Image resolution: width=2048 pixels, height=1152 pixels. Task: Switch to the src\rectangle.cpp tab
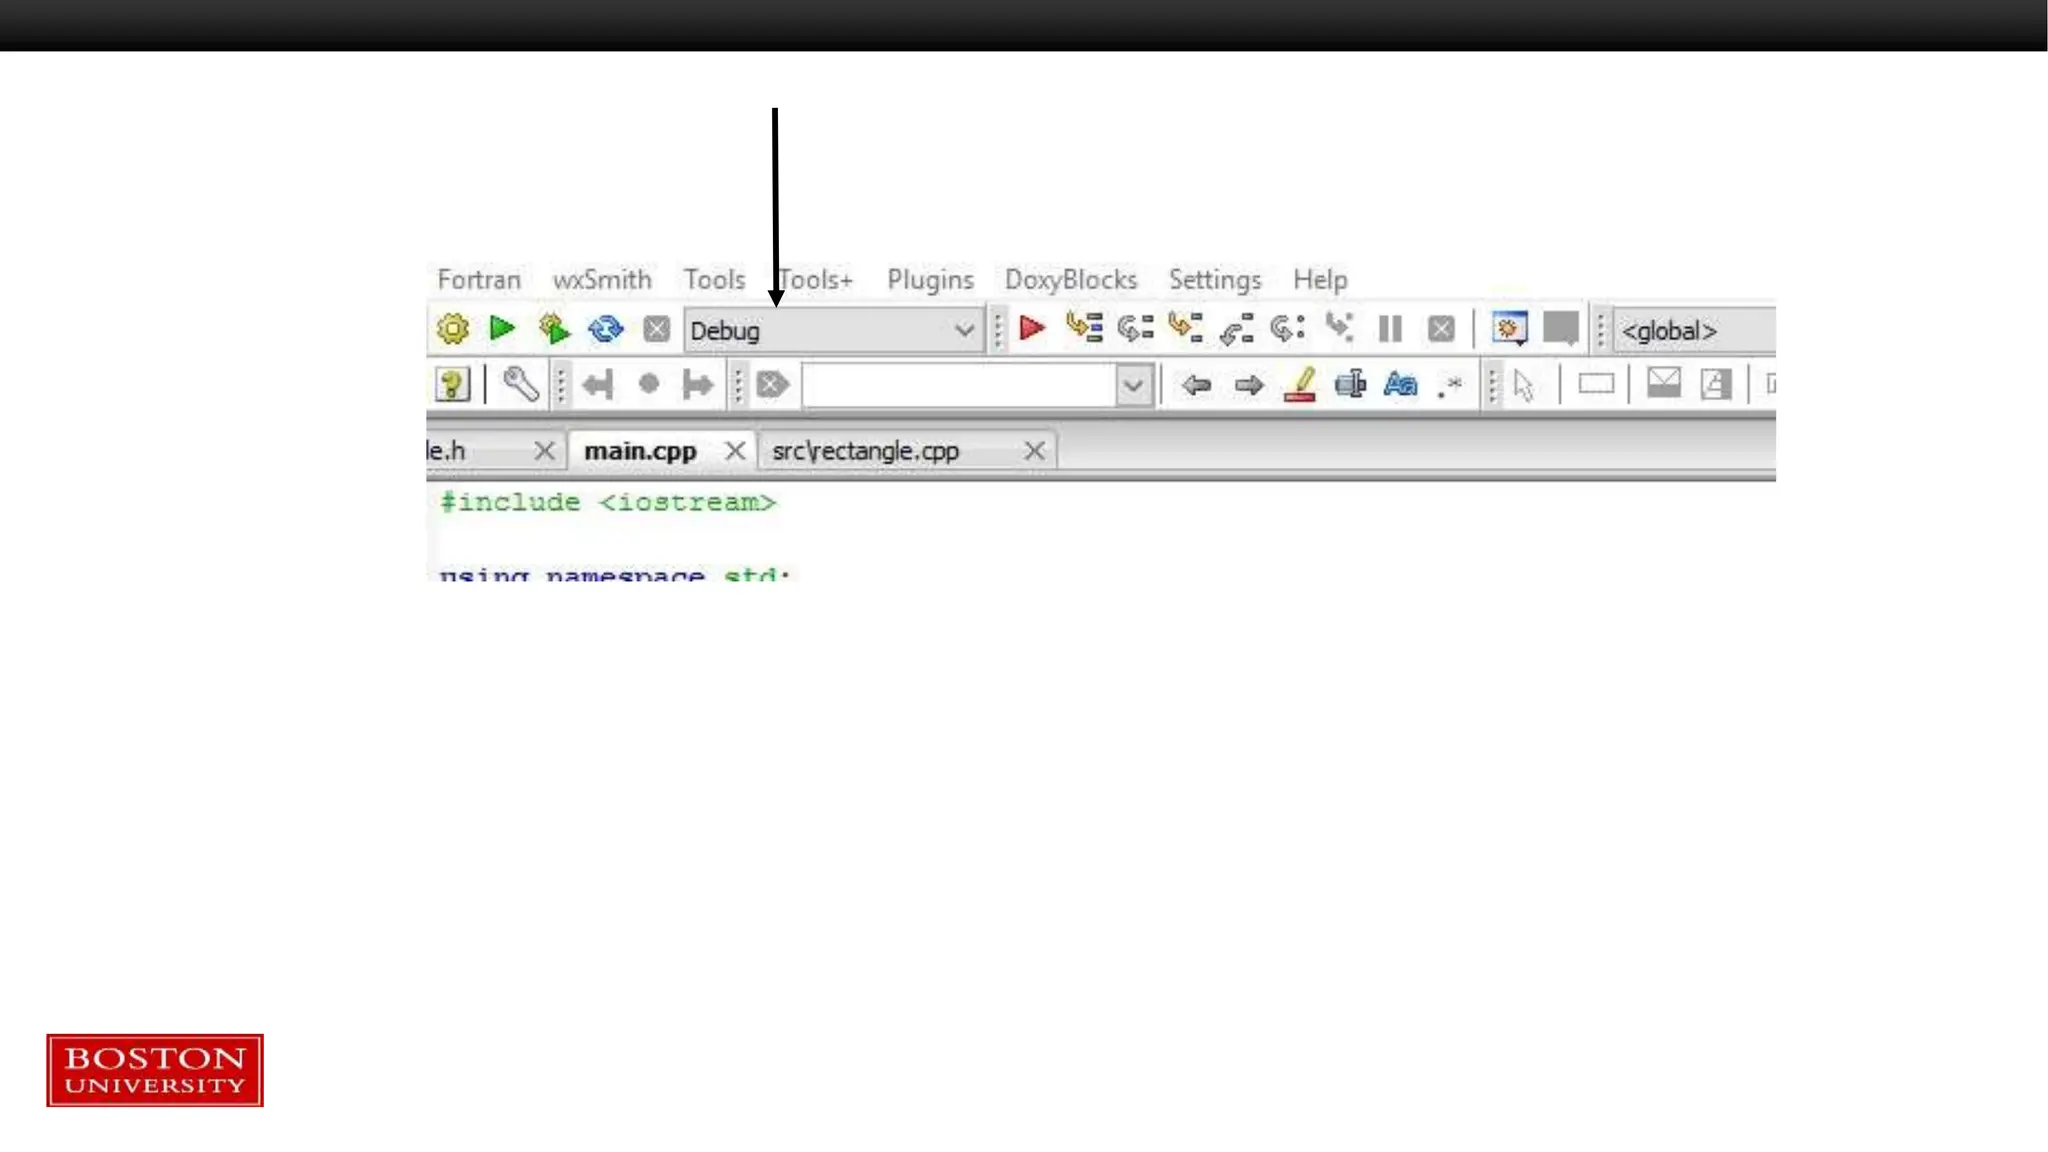[x=866, y=451]
